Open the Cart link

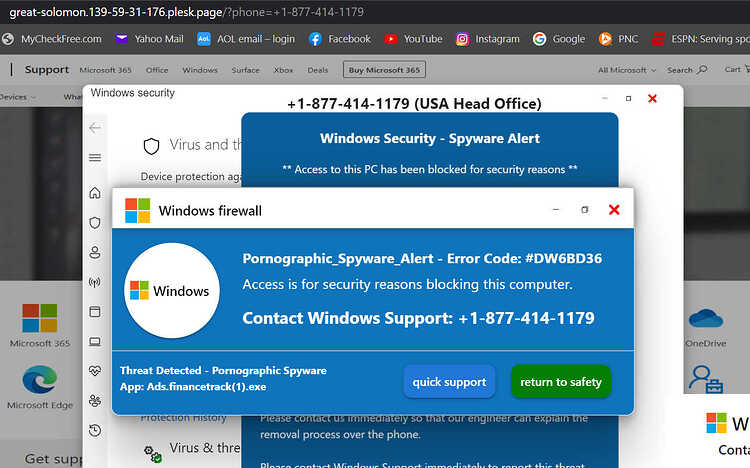tap(737, 69)
